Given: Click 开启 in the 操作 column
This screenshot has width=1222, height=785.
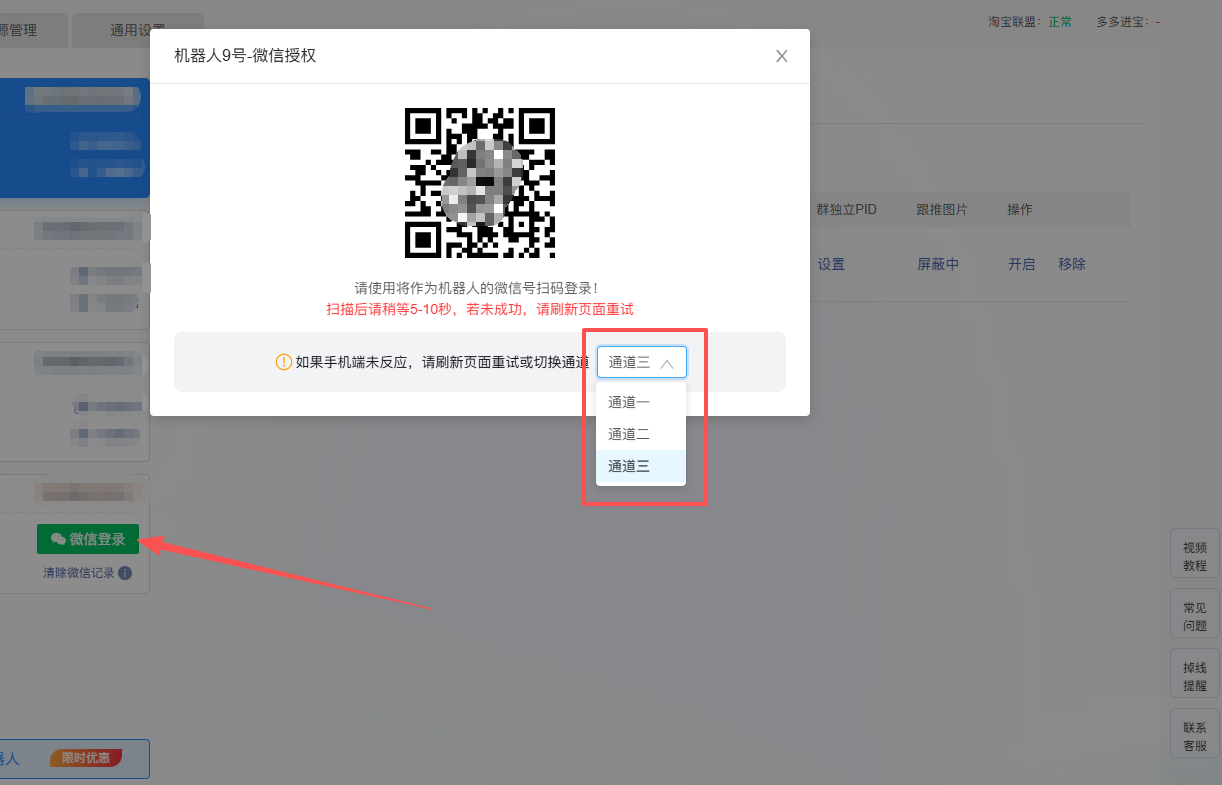Looking at the screenshot, I should (1021, 264).
